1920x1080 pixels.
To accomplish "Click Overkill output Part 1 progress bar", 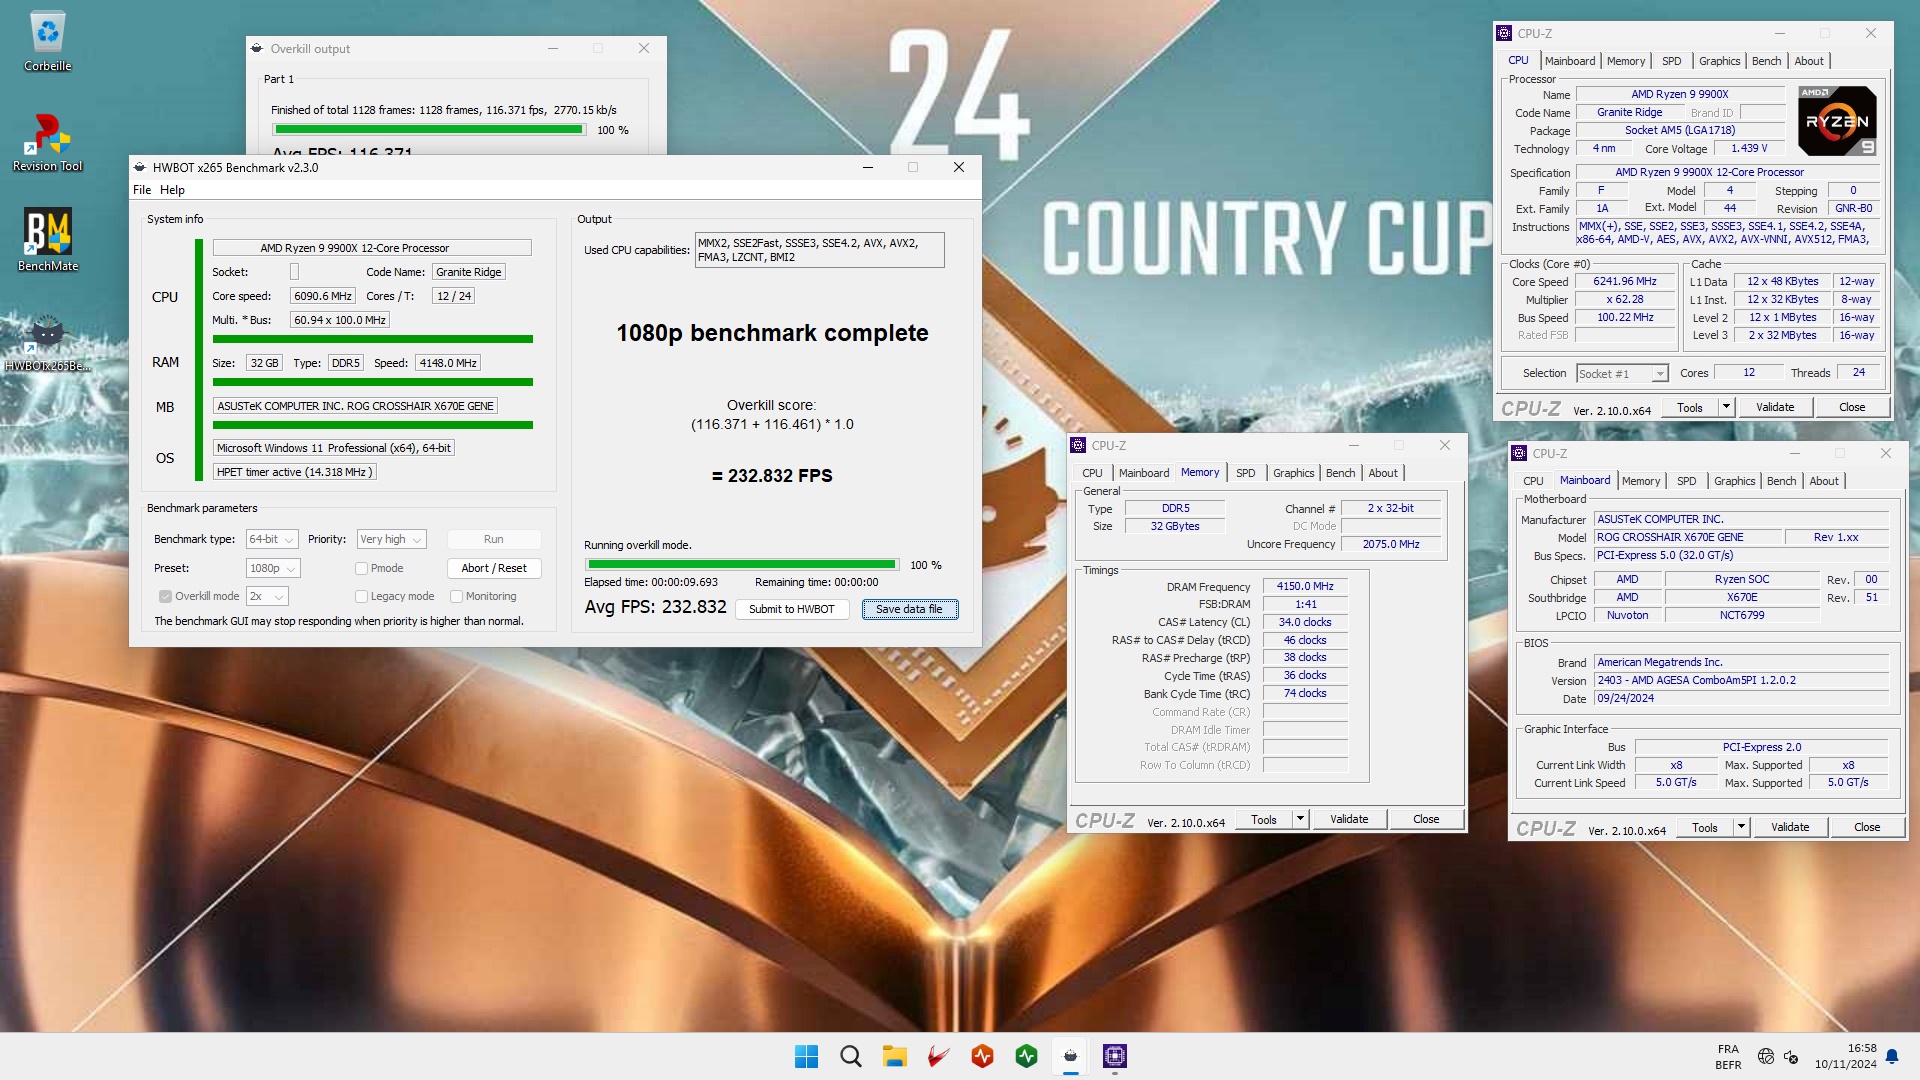I will pos(429,129).
